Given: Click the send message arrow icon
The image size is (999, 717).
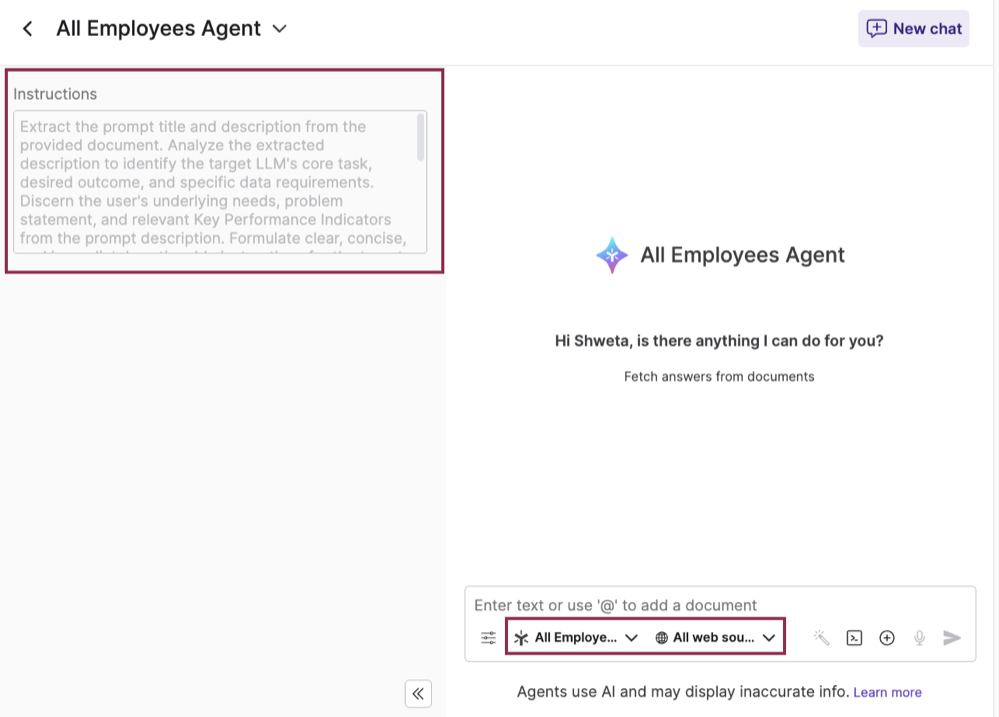Looking at the screenshot, I should [x=952, y=637].
